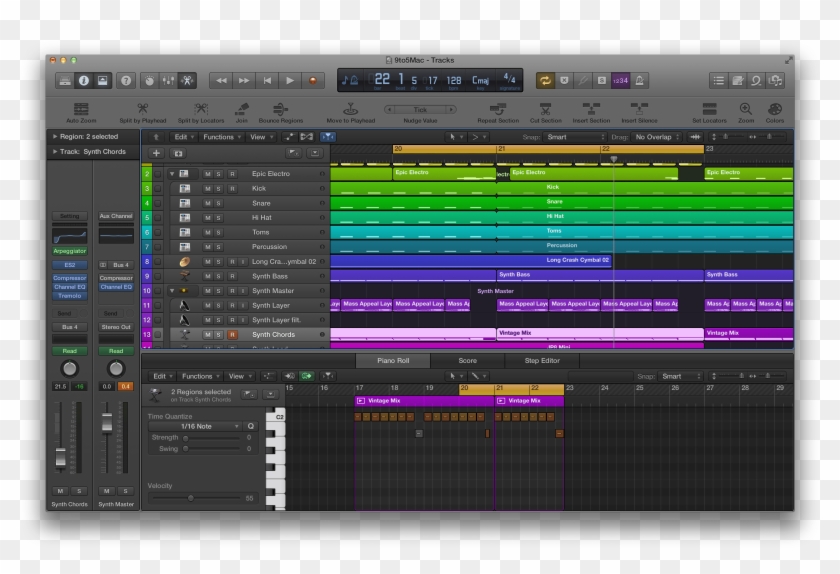
Task: Click the red Record button
Action: click(x=313, y=80)
